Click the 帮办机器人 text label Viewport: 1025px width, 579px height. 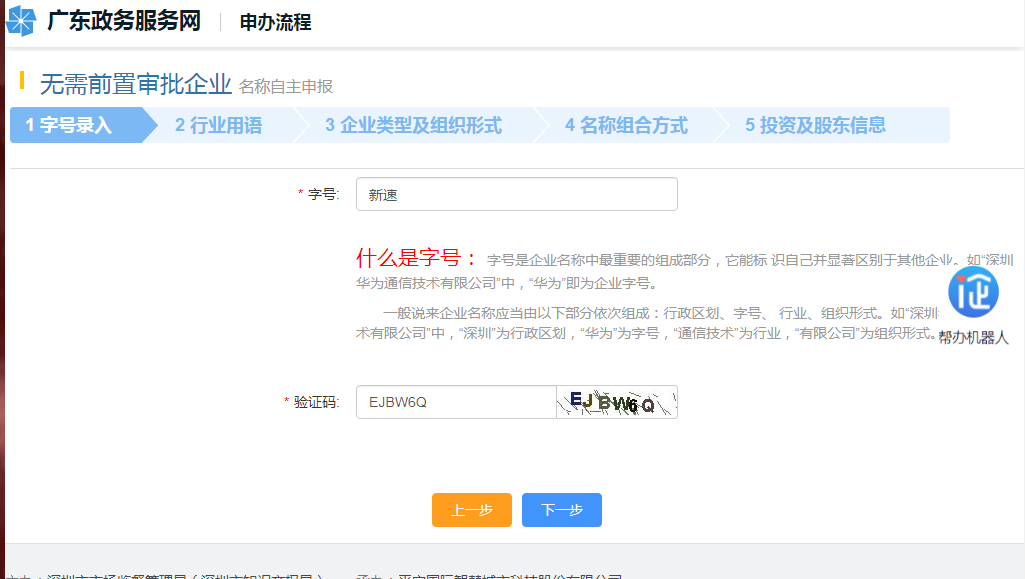tap(973, 338)
